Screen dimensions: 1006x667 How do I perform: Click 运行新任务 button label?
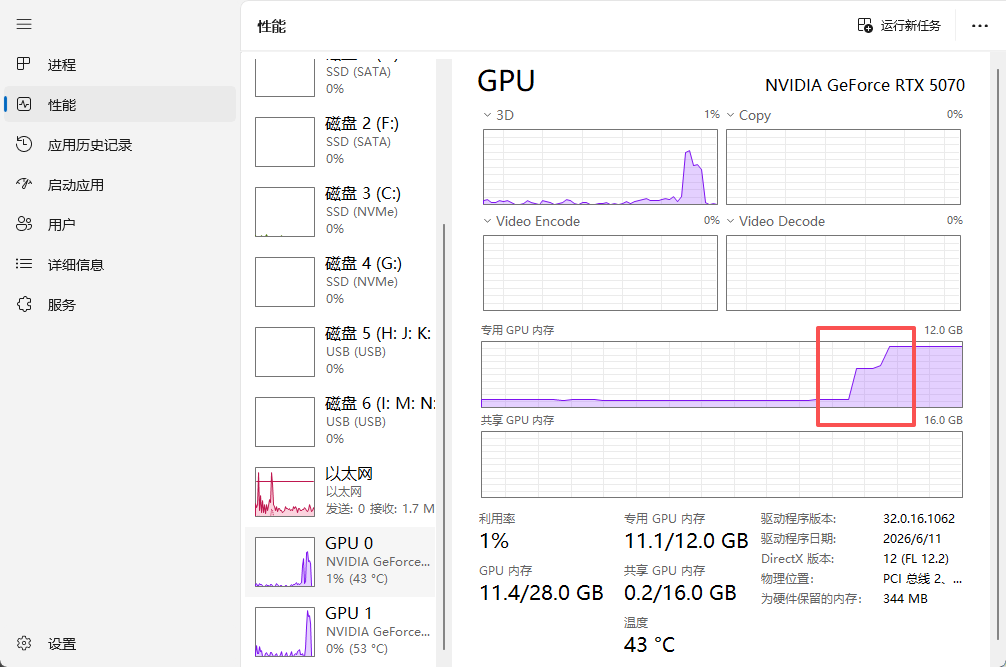pyautogui.click(x=910, y=26)
